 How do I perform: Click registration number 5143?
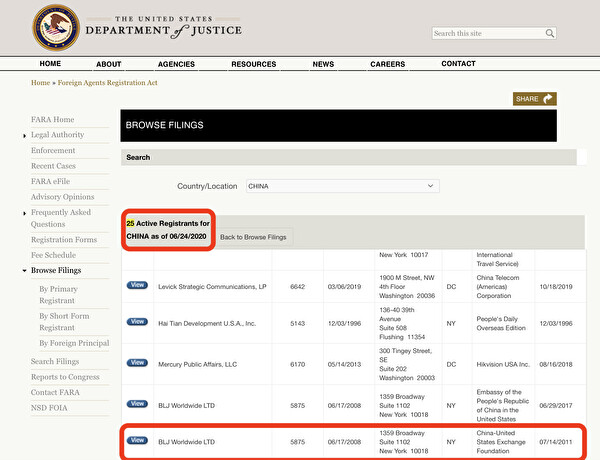tap(298, 323)
